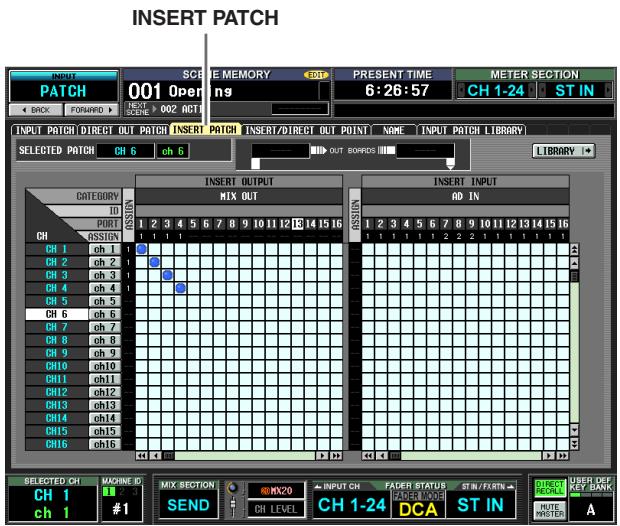Jump insert input grid to far left
Image resolution: width=620 pixels, height=526 pixels.
point(368,456)
